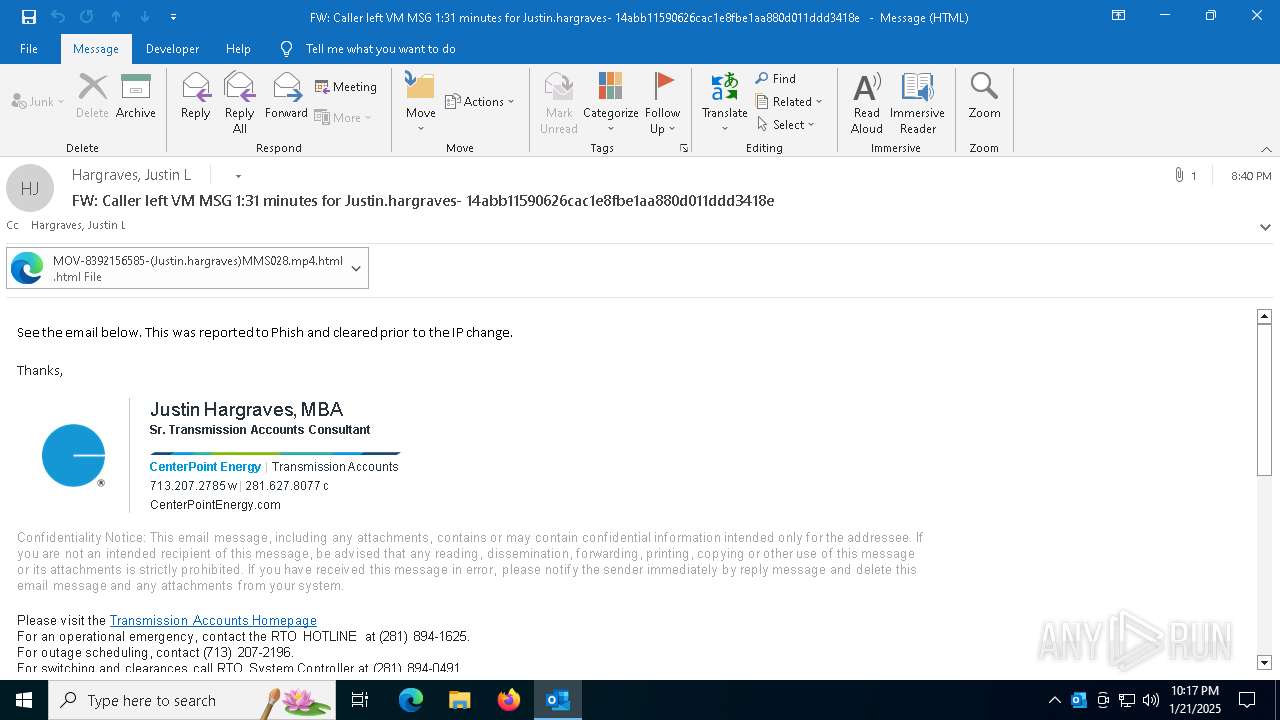Click the taskbar search box
The height and width of the screenshot is (720, 1280).
[x=192, y=700]
